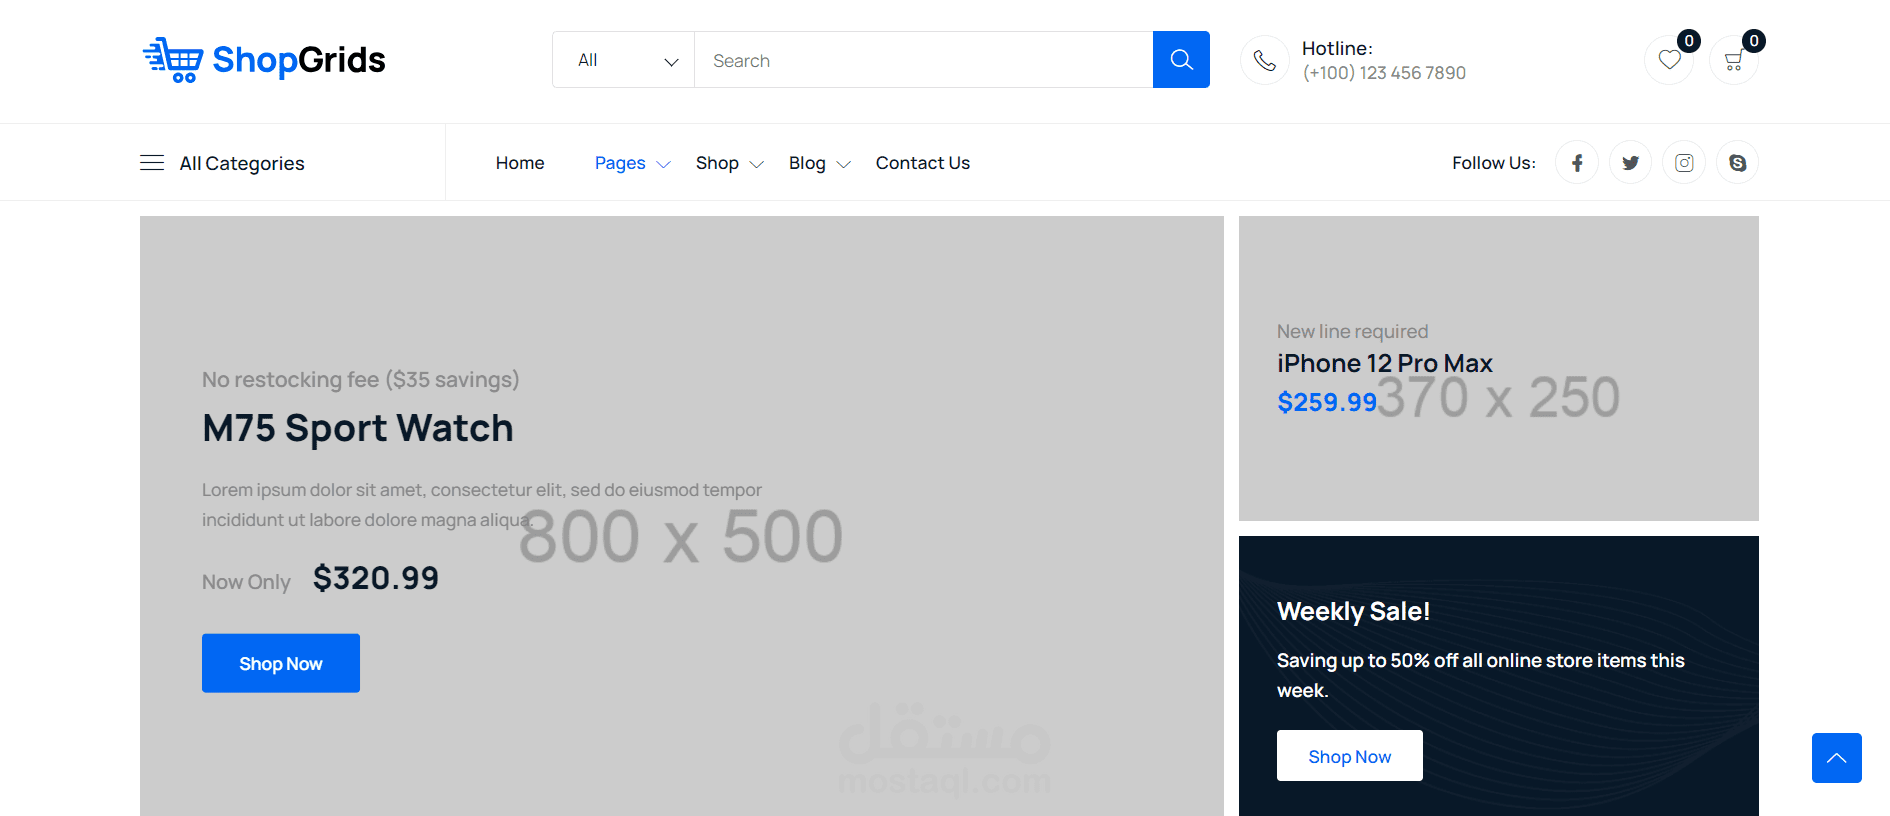Open the wishlist heart icon
1890x816 pixels.
tap(1669, 60)
